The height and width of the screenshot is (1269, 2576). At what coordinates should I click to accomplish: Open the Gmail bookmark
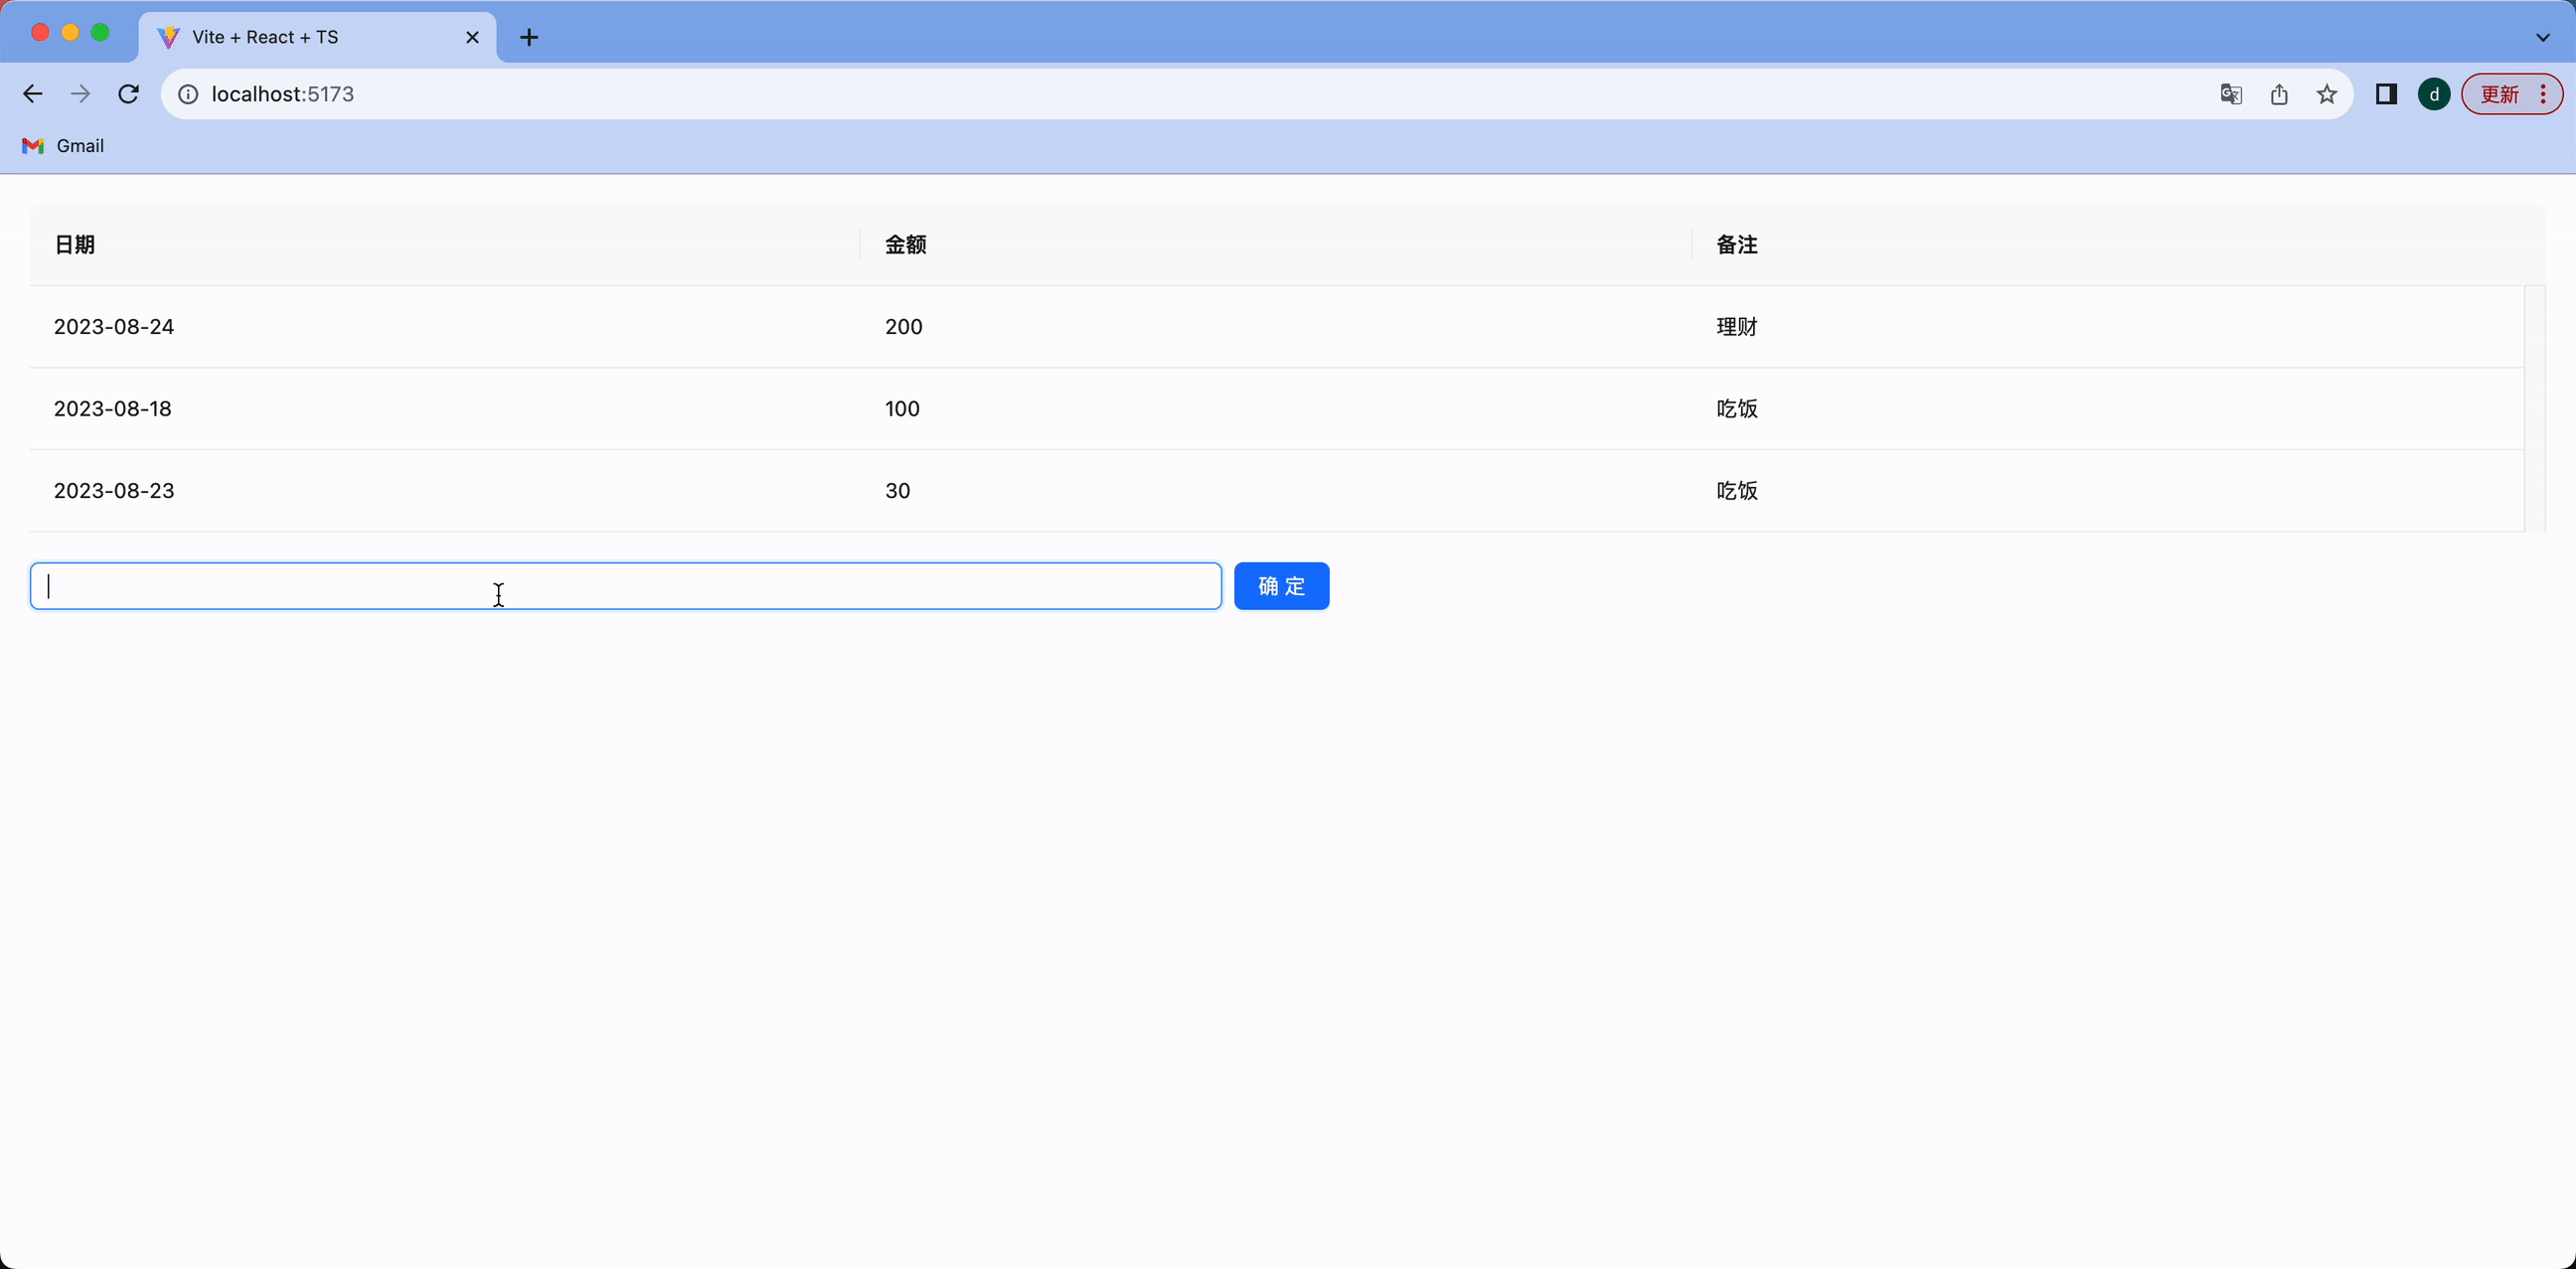tap(63, 145)
